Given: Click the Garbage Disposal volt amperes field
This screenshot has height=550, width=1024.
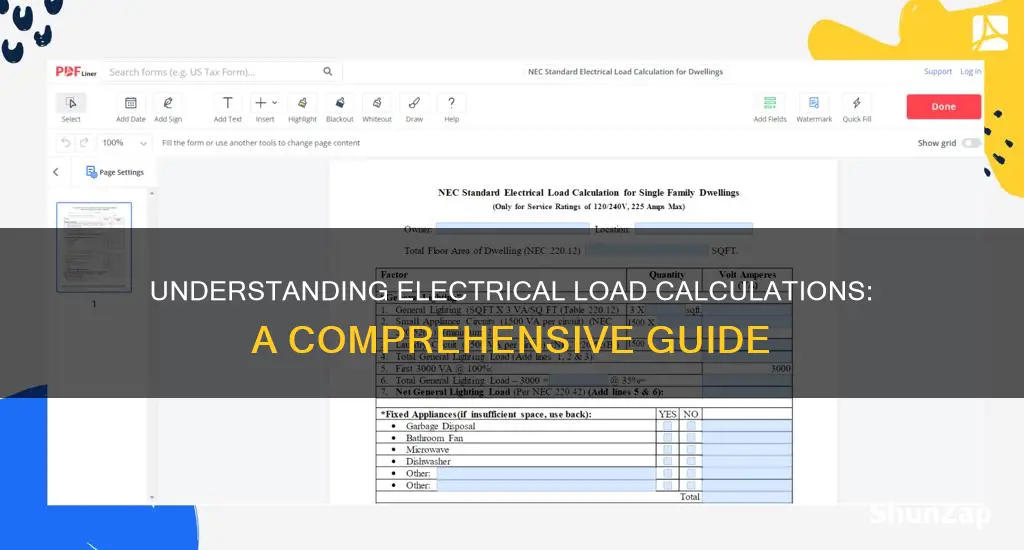Looking at the screenshot, I should 747,426.
